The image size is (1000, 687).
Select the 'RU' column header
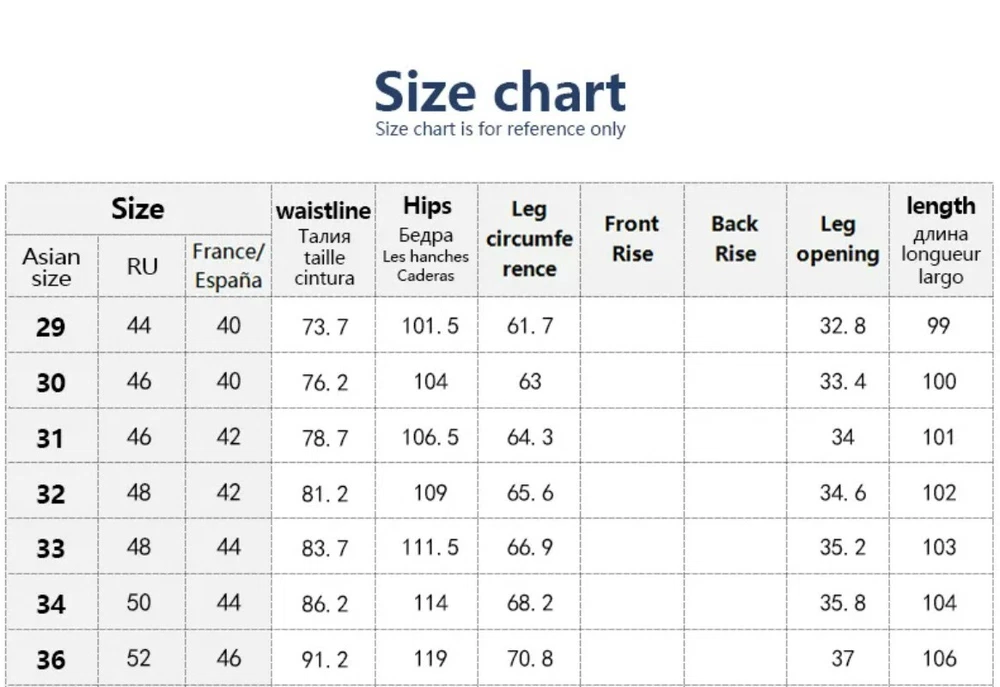pos(141,267)
